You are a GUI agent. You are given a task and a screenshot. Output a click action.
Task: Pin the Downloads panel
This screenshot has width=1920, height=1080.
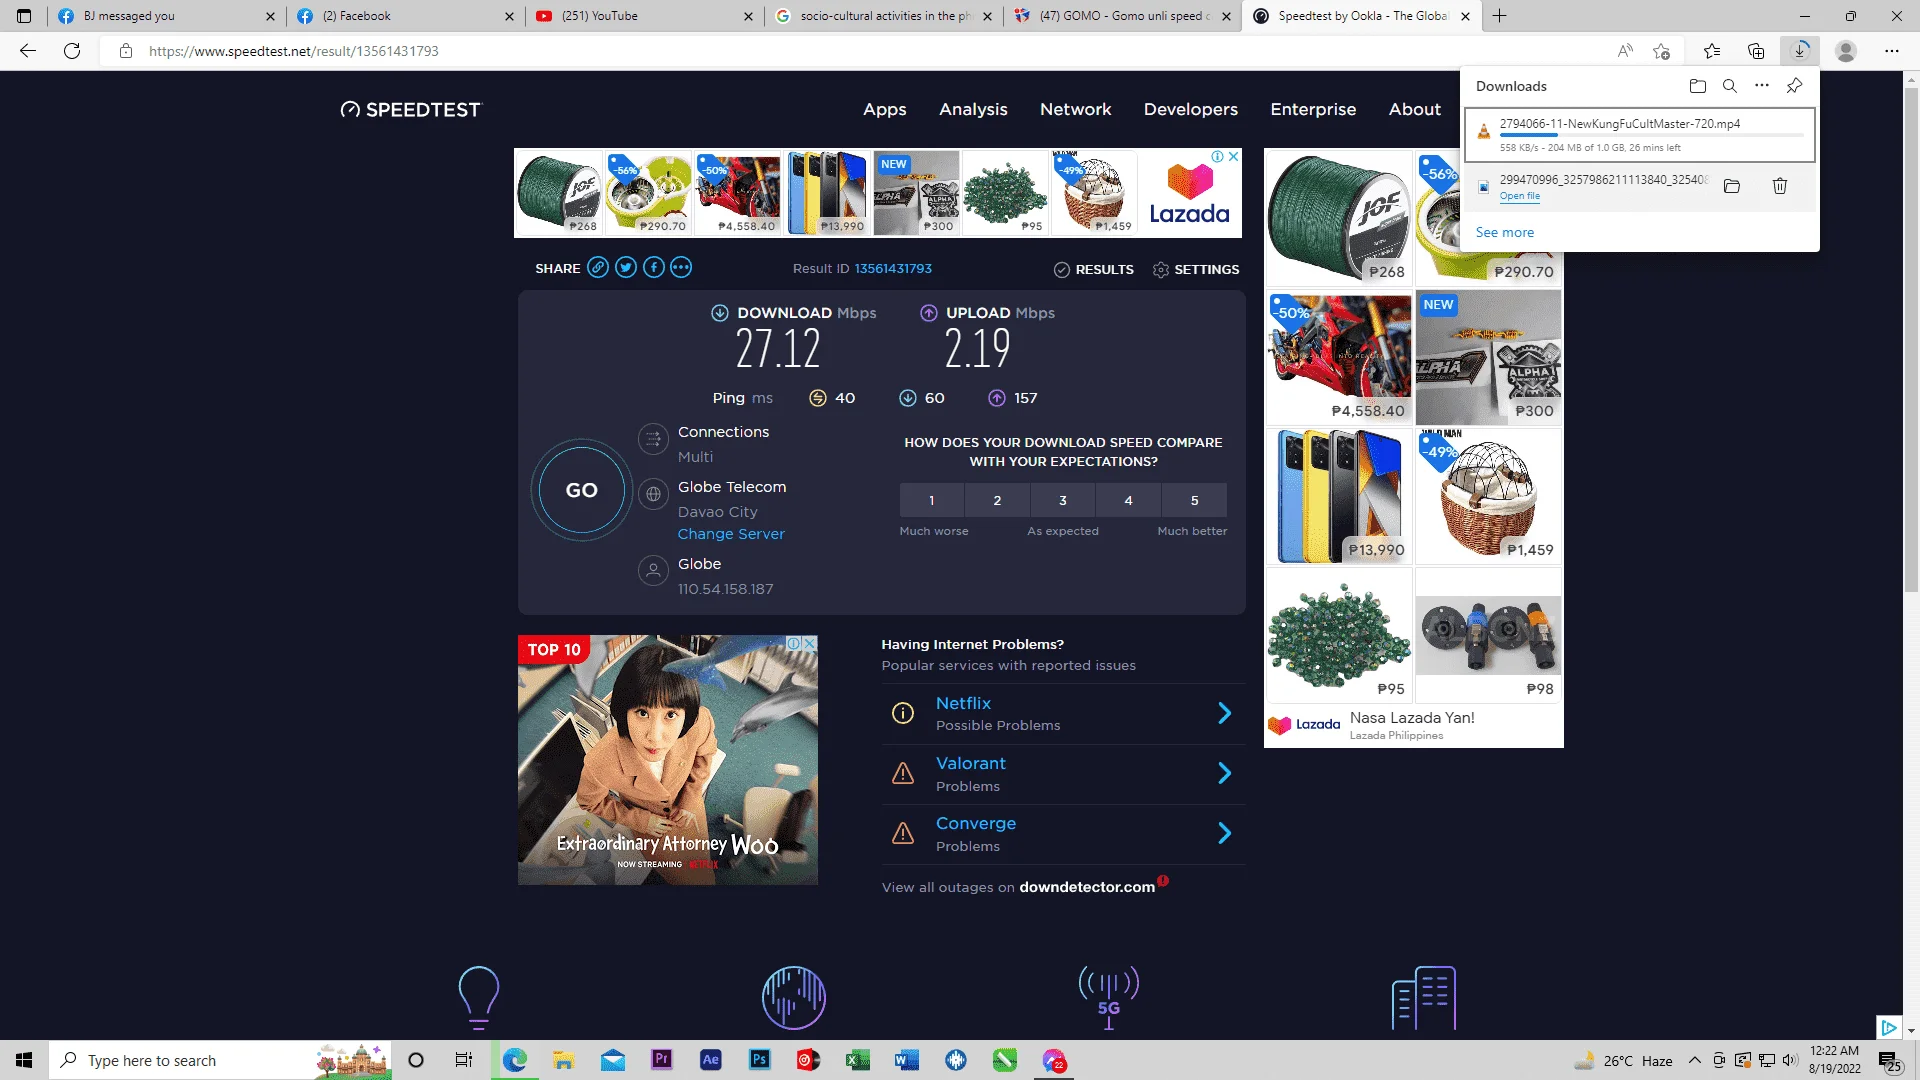pyautogui.click(x=1795, y=86)
